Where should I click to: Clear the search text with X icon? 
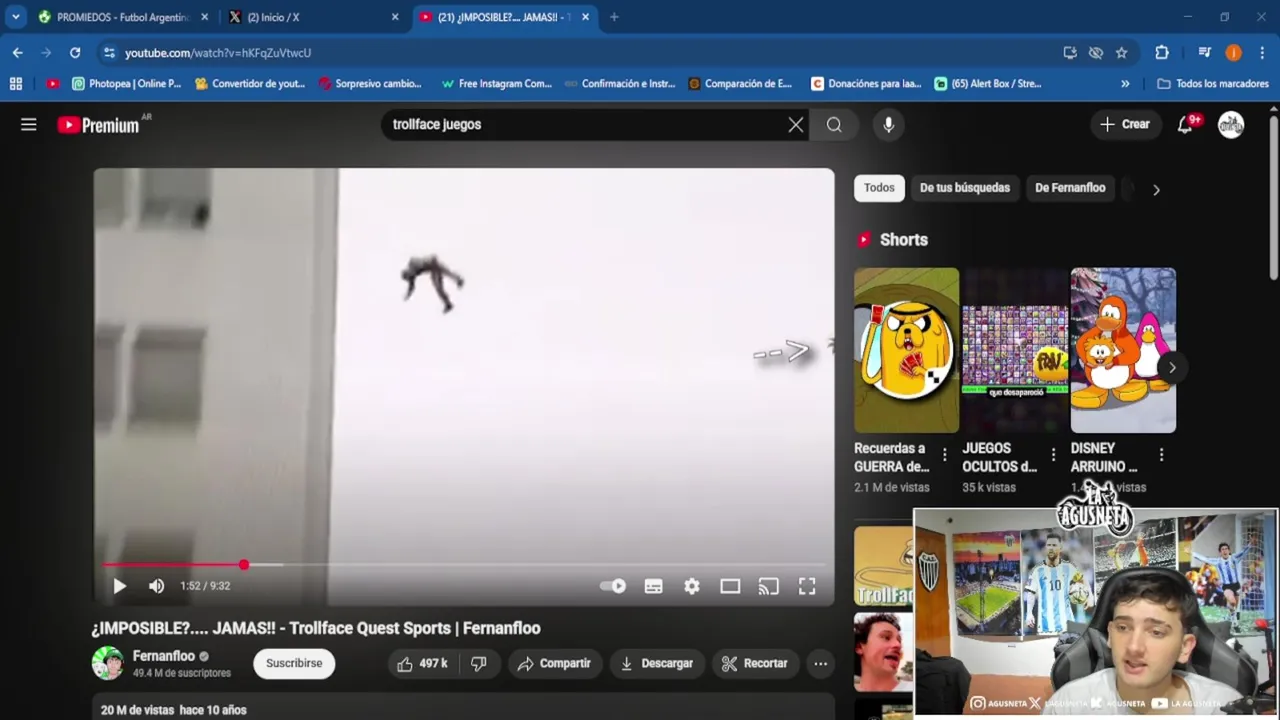tap(795, 124)
